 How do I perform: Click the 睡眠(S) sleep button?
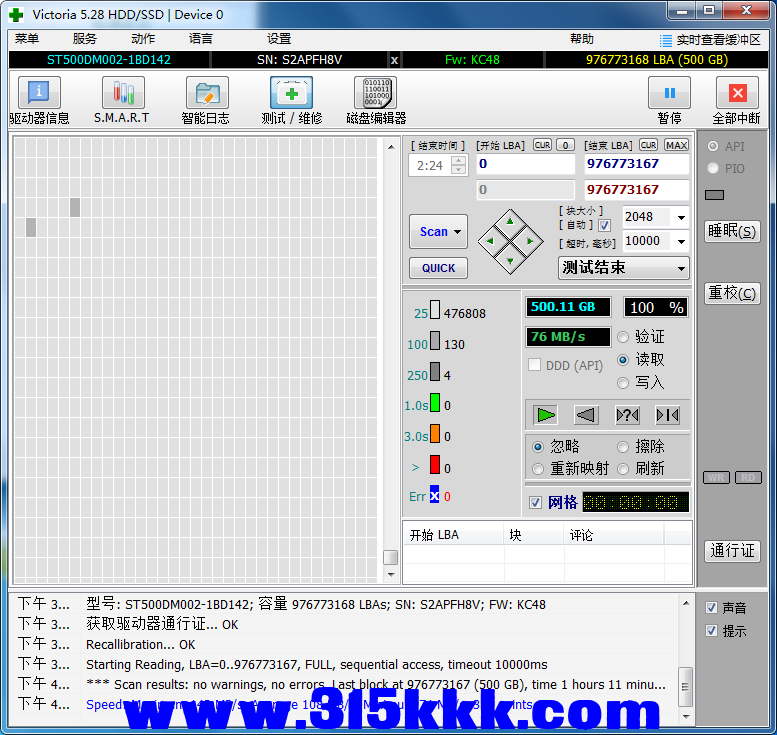point(732,231)
